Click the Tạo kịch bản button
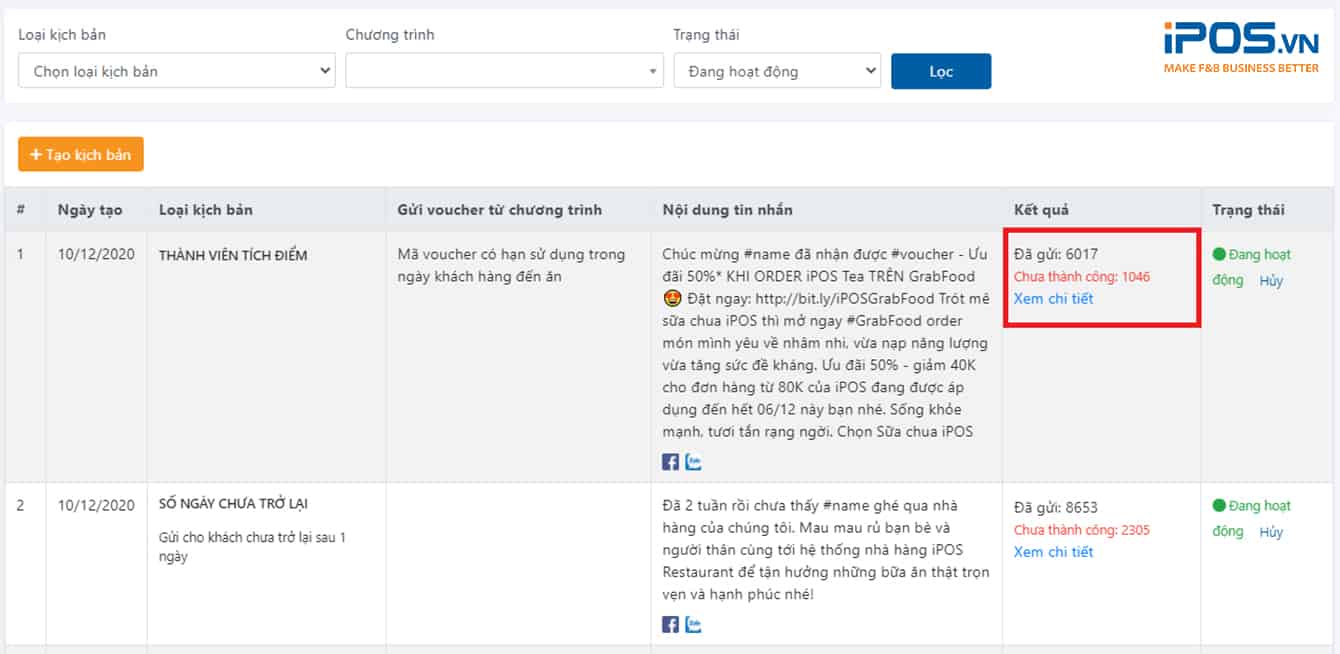Image resolution: width=1340 pixels, height=654 pixels. [80, 154]
